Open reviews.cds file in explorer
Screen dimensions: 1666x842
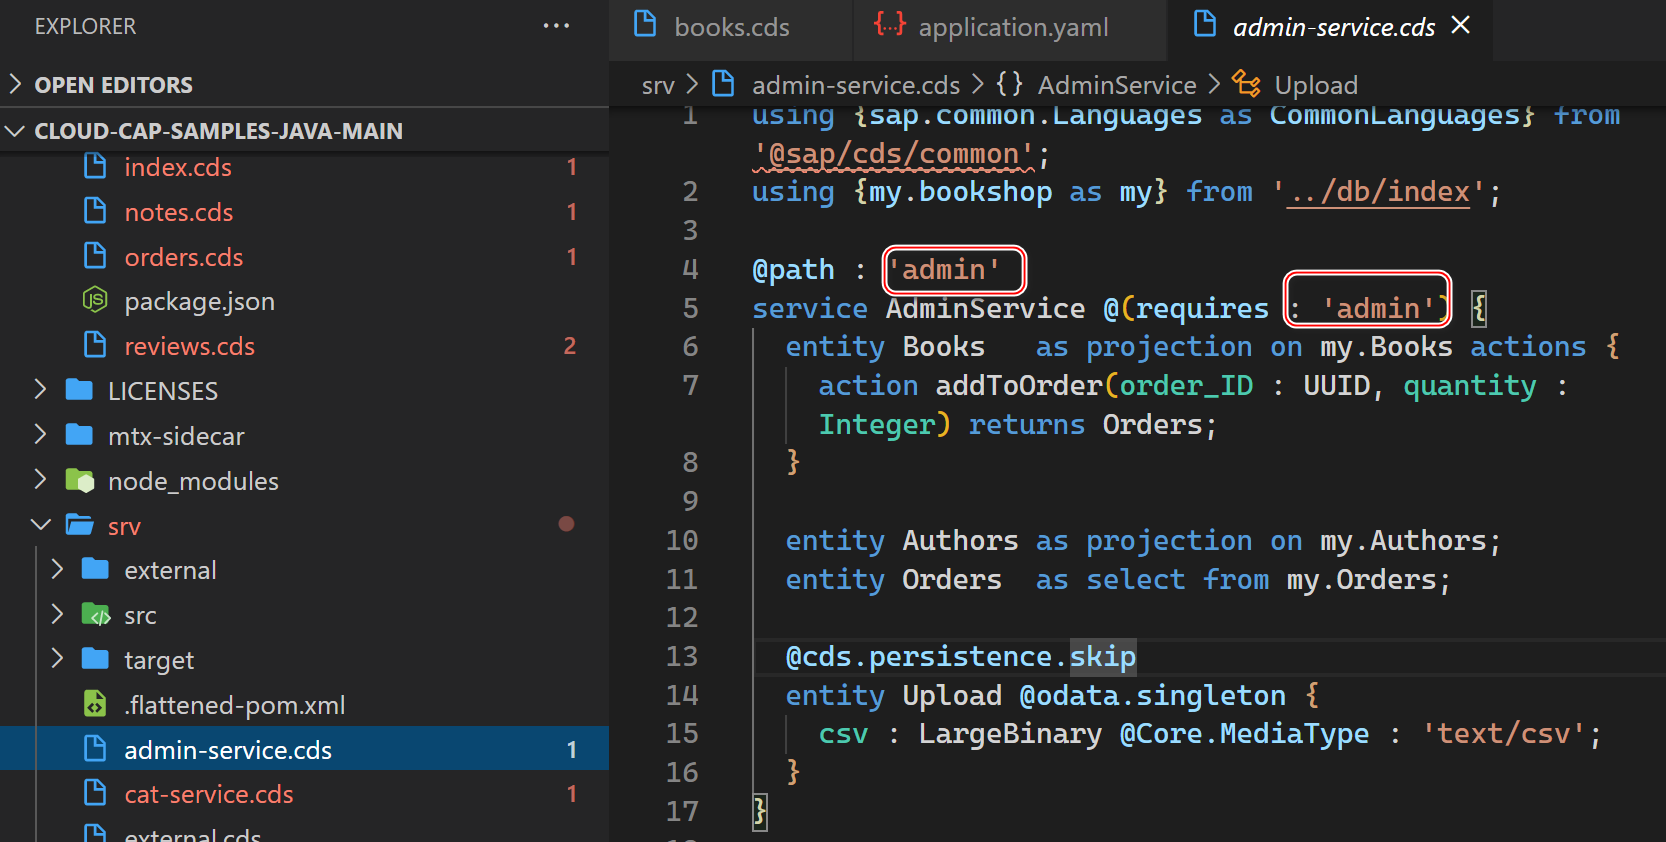[x=190, y=346]
